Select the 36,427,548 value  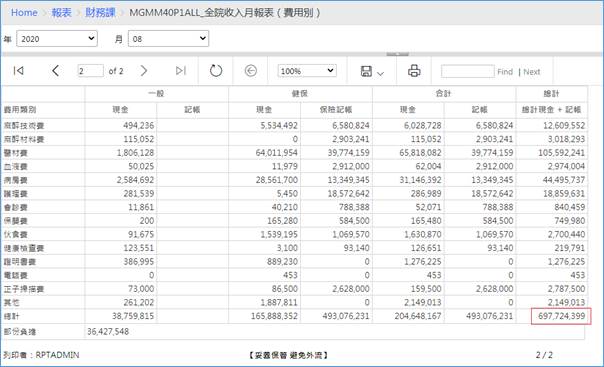pos(108,332)
